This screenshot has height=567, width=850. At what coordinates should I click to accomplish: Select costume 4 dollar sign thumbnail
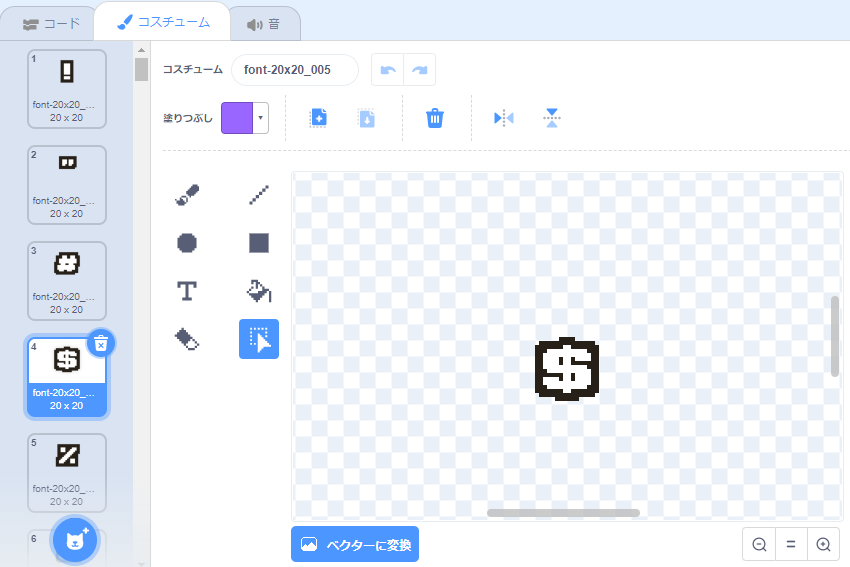click(67, 377)
